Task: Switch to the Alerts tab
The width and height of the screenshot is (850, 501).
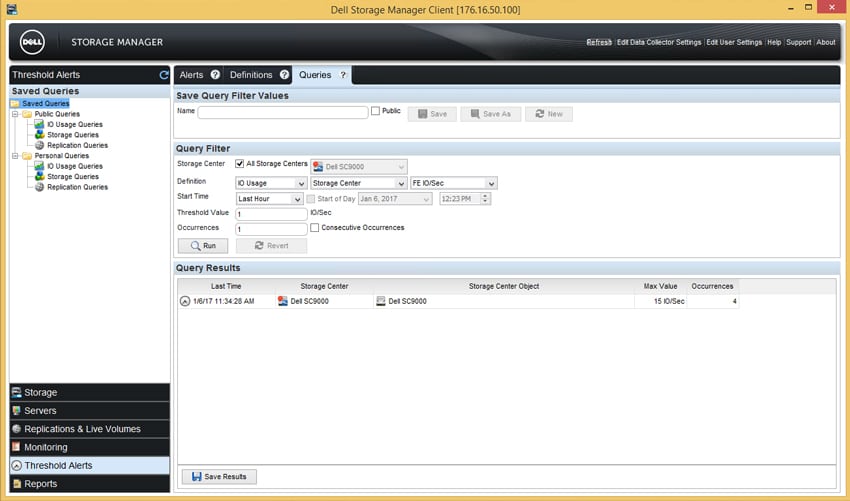Action: (x=191, y=75)
